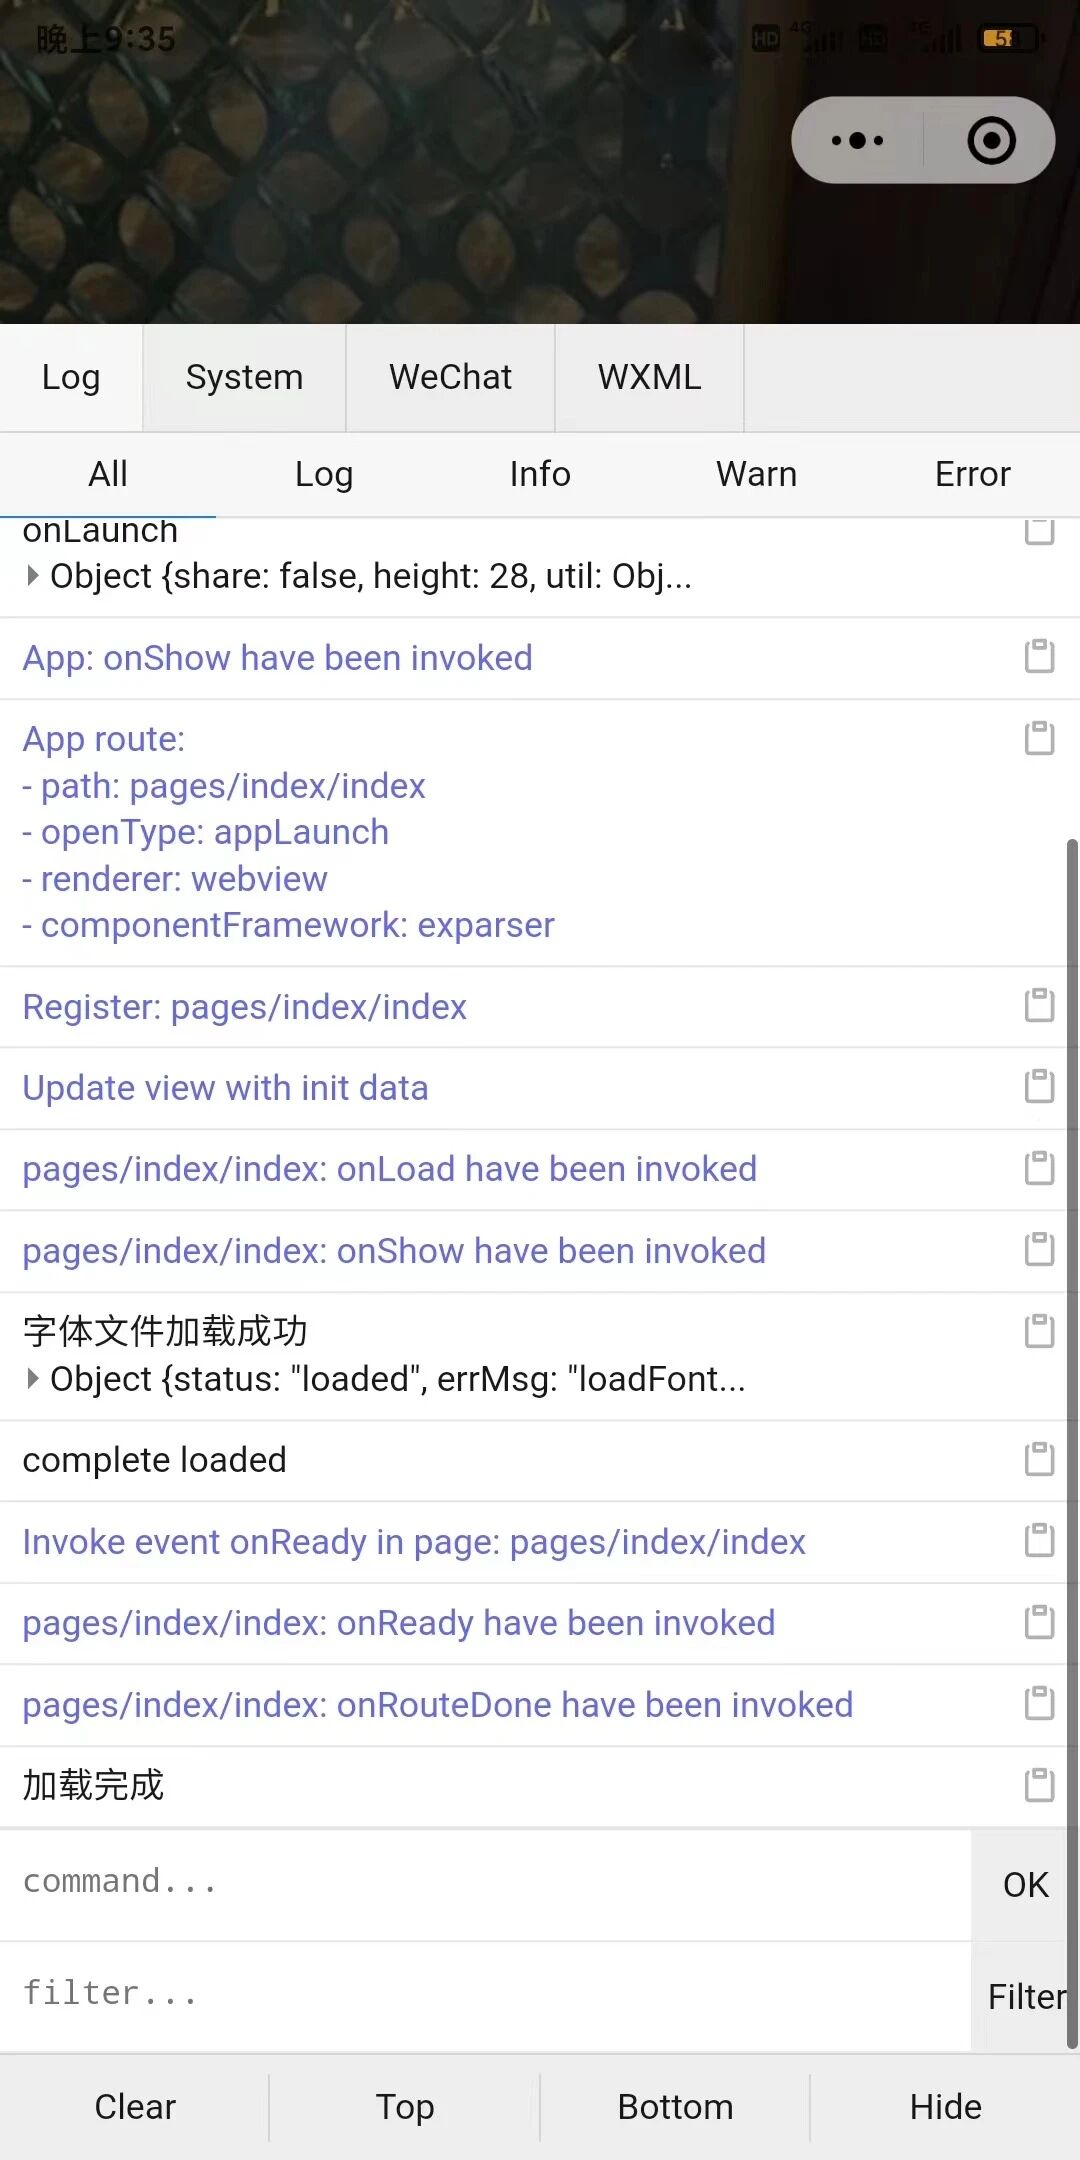This screenshot has height=2160, width=1080.
Task: Copy the 'complete loaded' log entry
Action: (x=1039, y=1460)
